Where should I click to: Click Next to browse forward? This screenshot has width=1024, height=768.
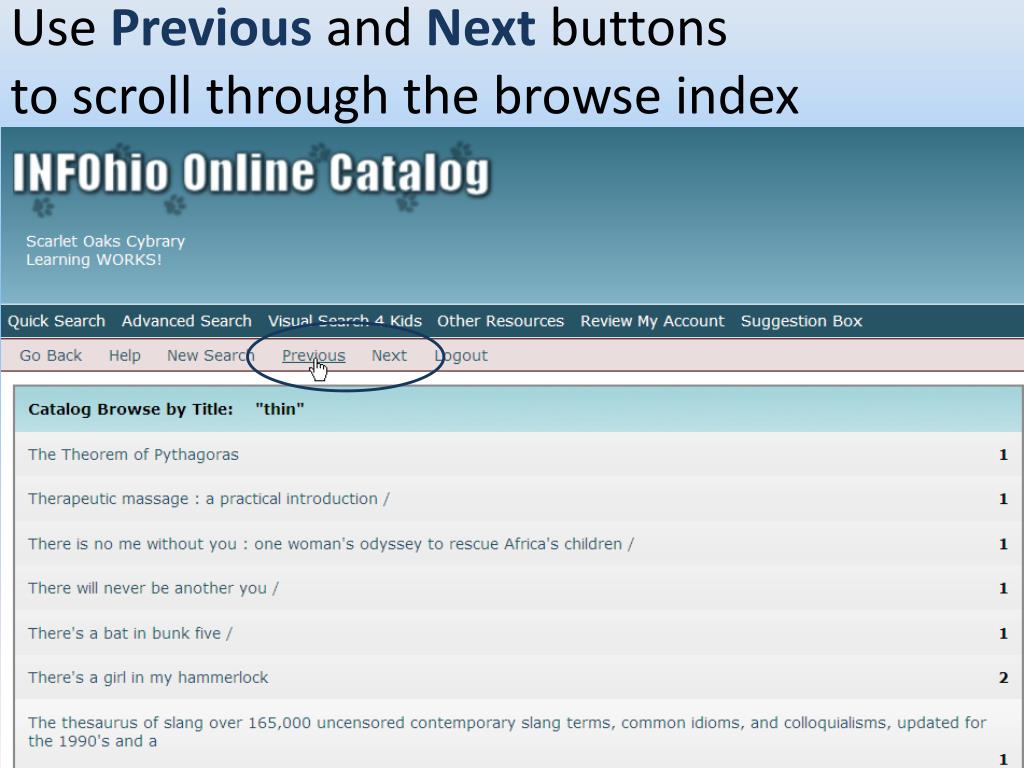click(x=389, y=355)
